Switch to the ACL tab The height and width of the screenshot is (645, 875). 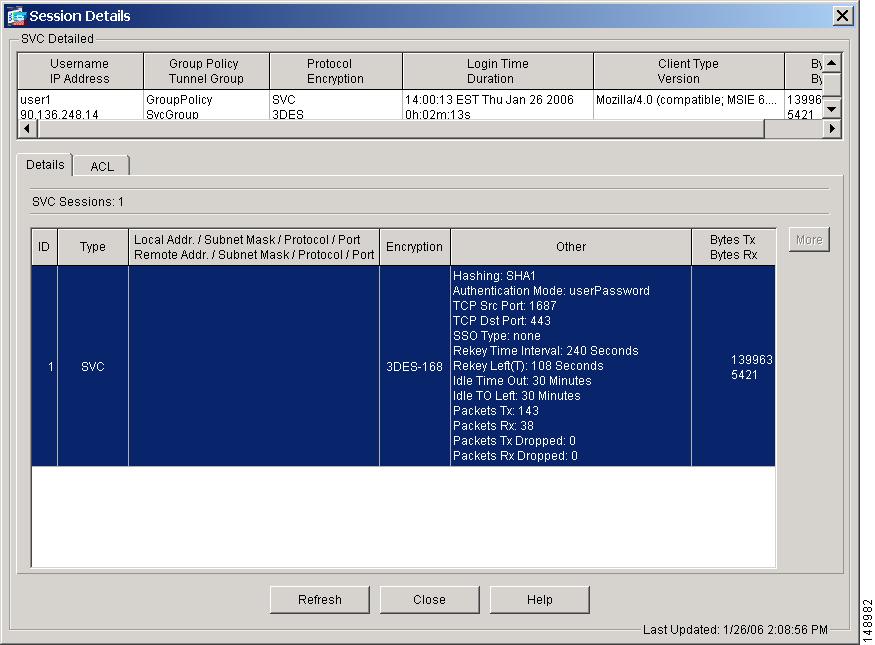[x=102, y=166]
